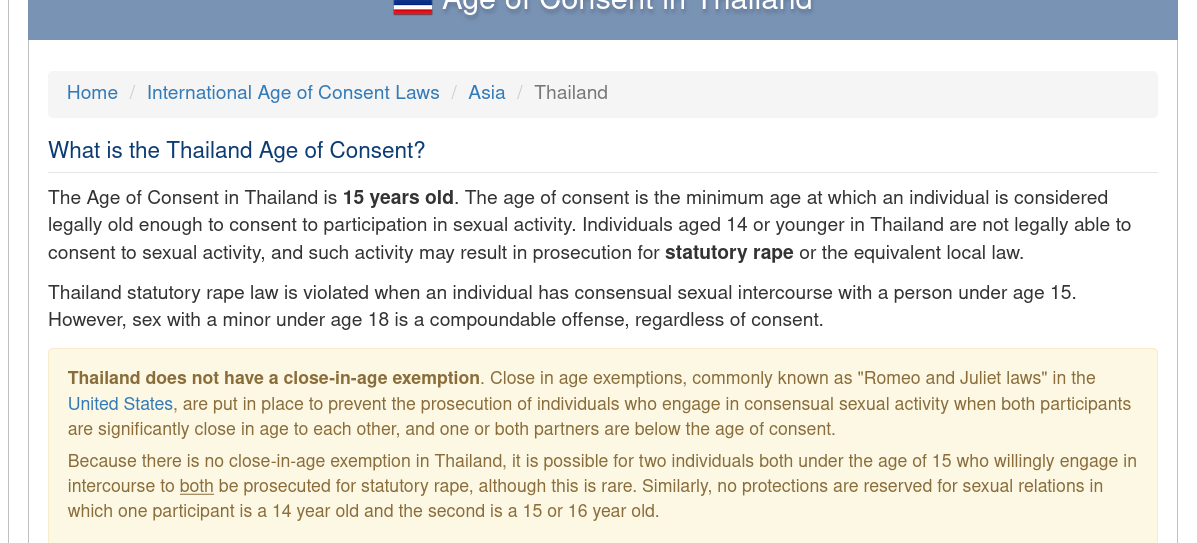The height and width of the screenshot is (543, 1197).
Task: Click the Thailand flag icon in header
Action: point(413,7)
